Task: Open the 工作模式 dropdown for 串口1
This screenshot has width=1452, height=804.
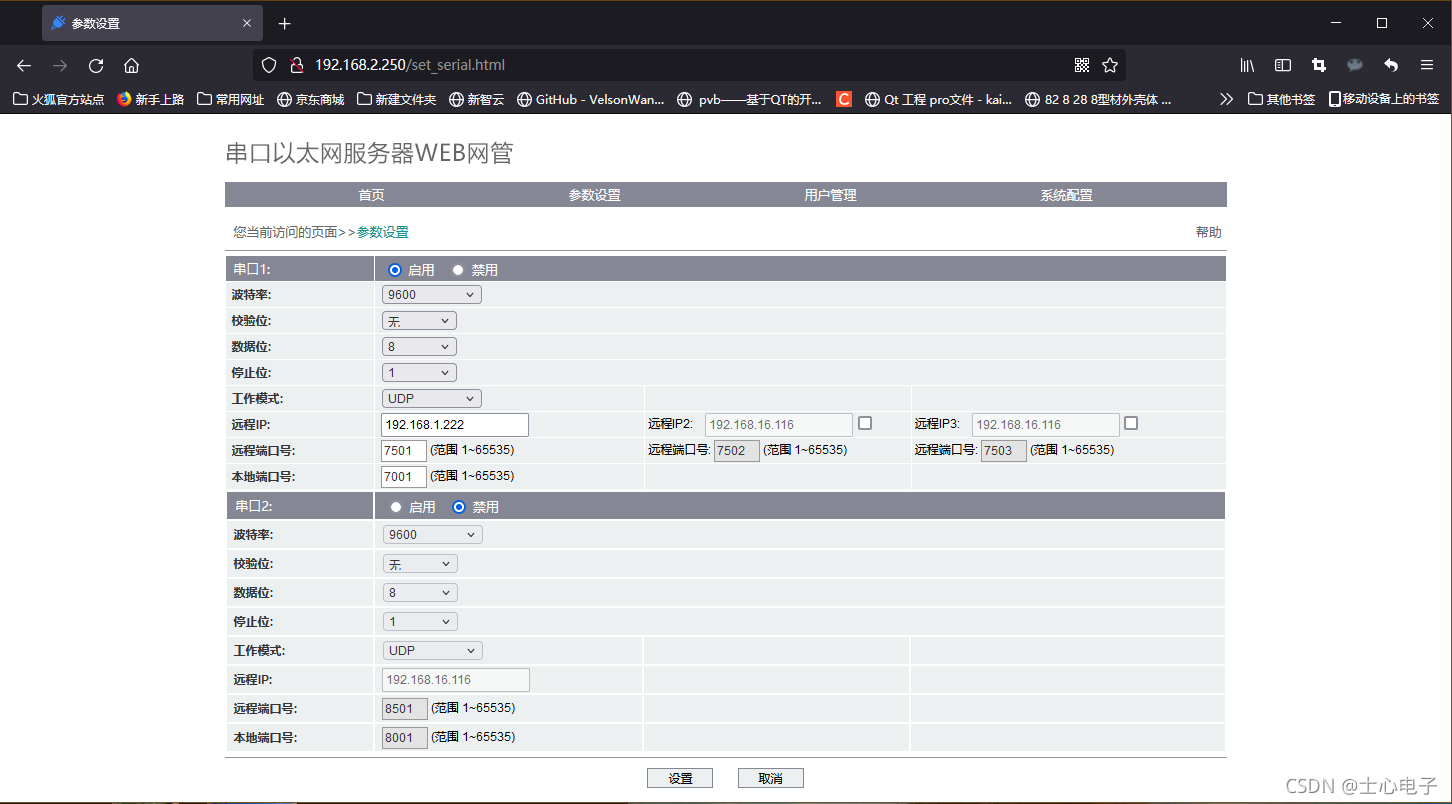Action: (431, 397)
